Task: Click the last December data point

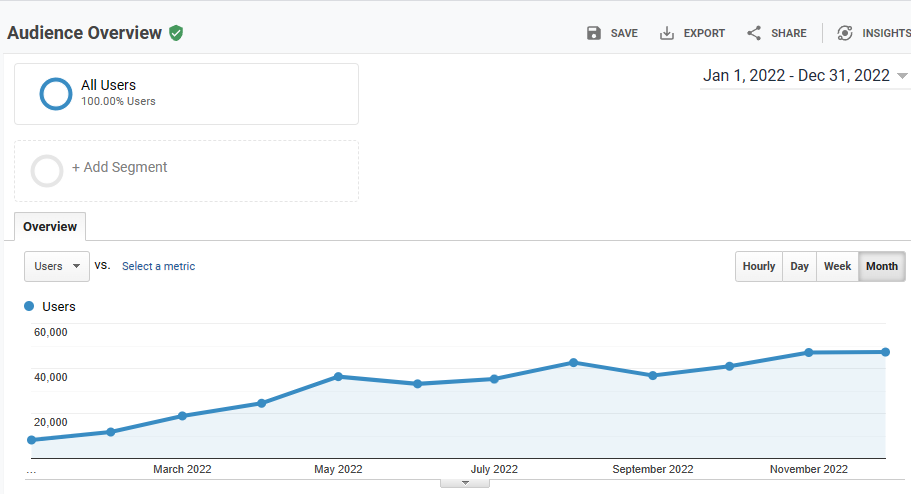Action: click(x=885, y=352)
